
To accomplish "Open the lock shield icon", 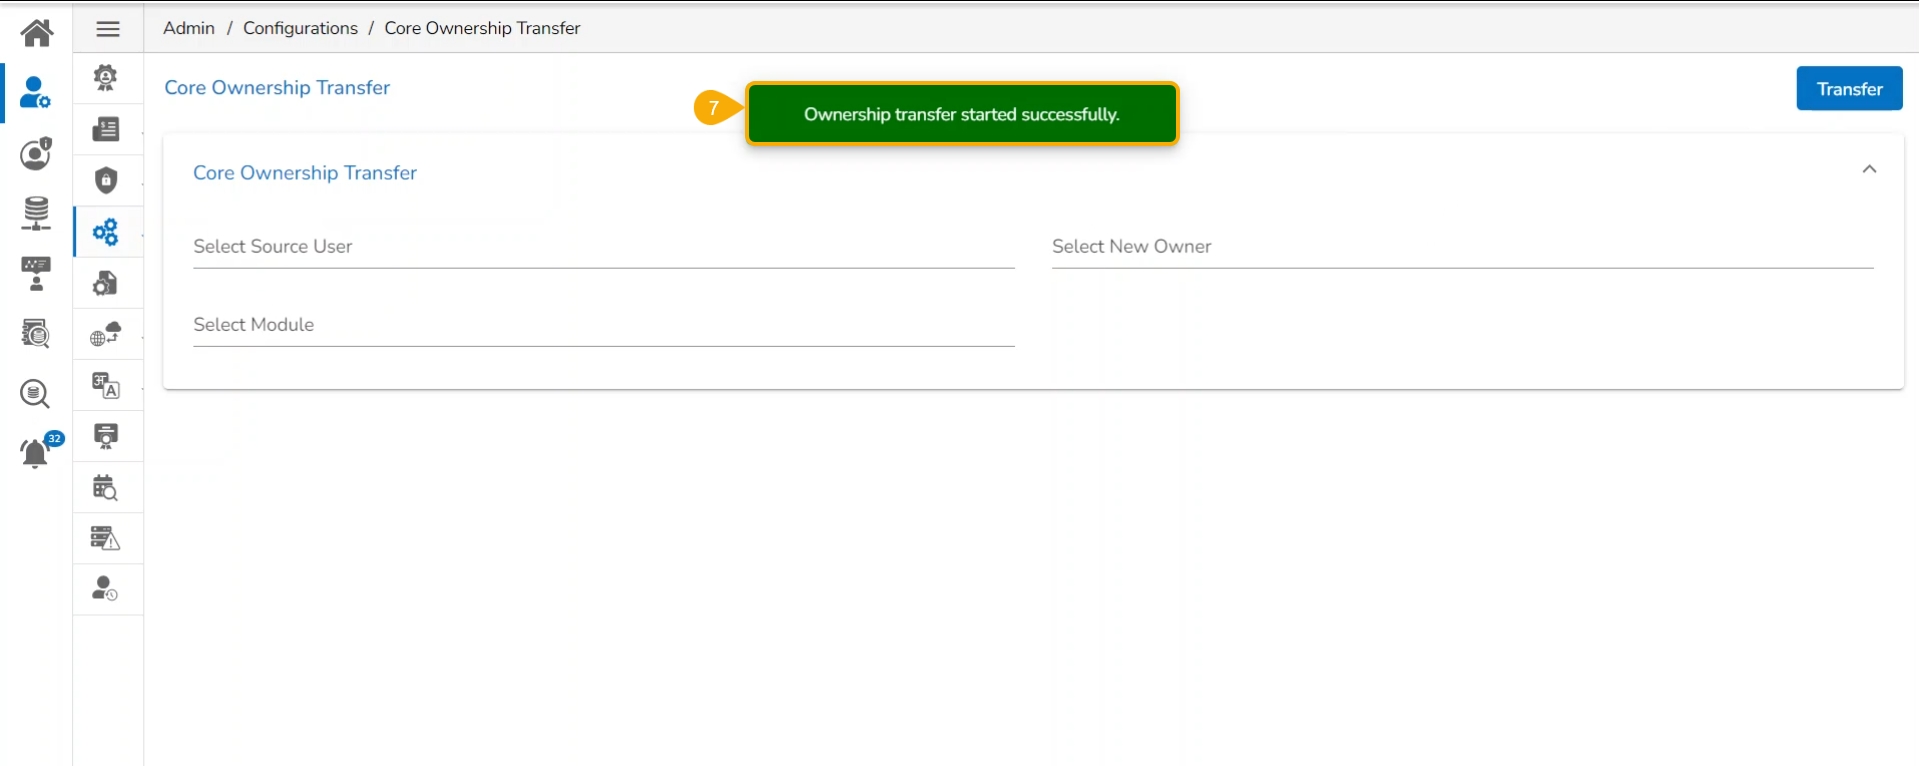I will click(x=106, y=180).
